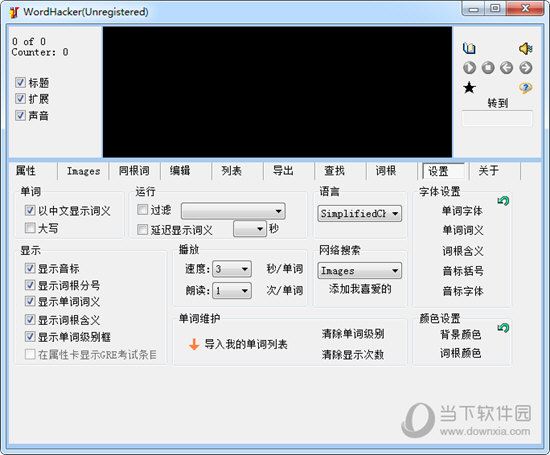550x455 pixels.
Task: Start playback with the play button
Action: click(x=469, y=68)
